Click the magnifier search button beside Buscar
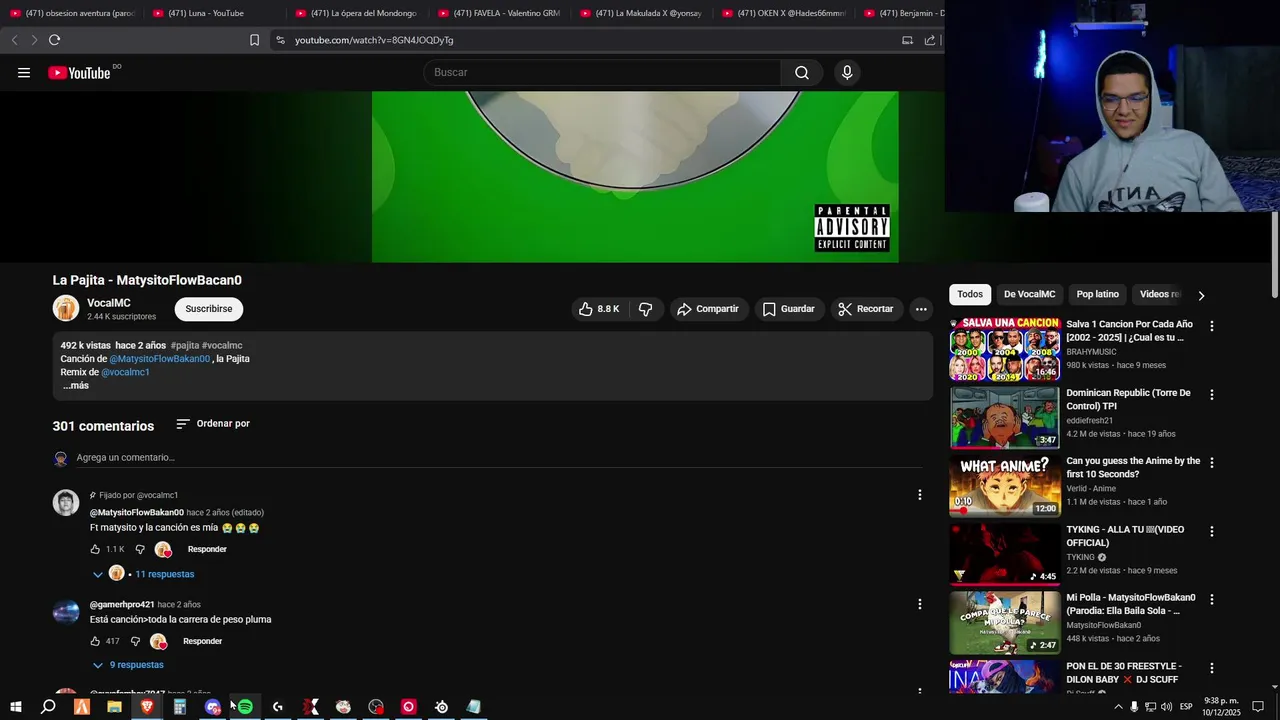The height and width of the screenshot is (720, 1280). tap(802, 72)
